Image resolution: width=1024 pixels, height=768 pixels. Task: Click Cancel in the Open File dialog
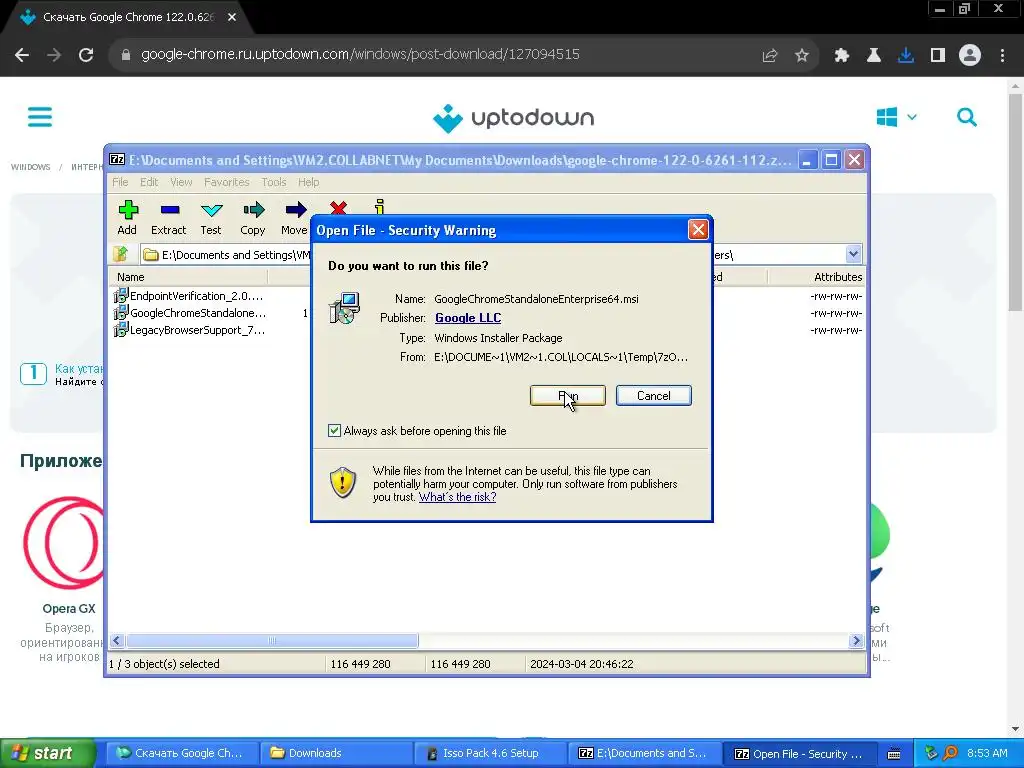point(653,396)
